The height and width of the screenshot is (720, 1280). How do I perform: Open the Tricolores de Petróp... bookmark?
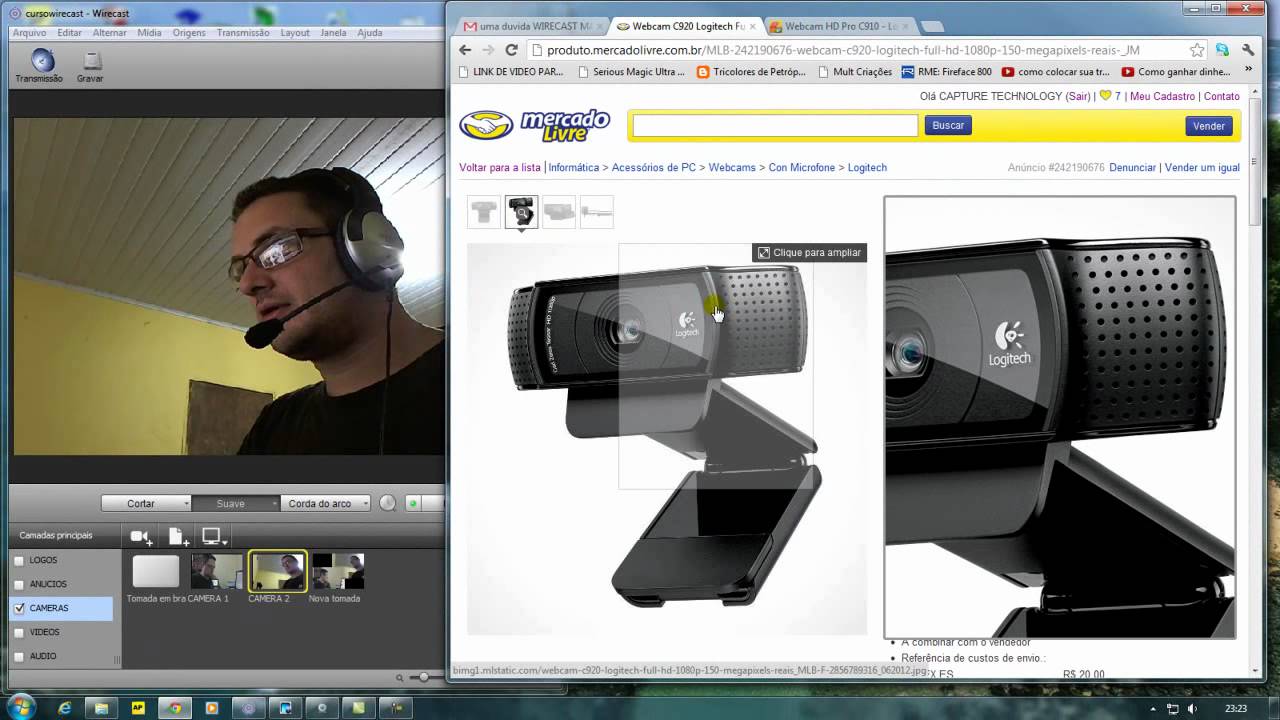(751, 72)
